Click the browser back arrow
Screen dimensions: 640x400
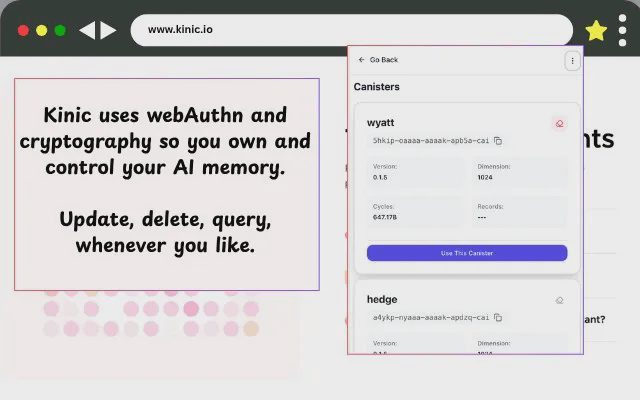click(87, 31)
